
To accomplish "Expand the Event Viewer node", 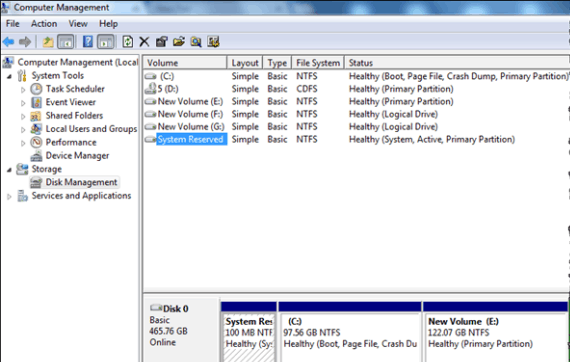I will [x=23, y=103].
